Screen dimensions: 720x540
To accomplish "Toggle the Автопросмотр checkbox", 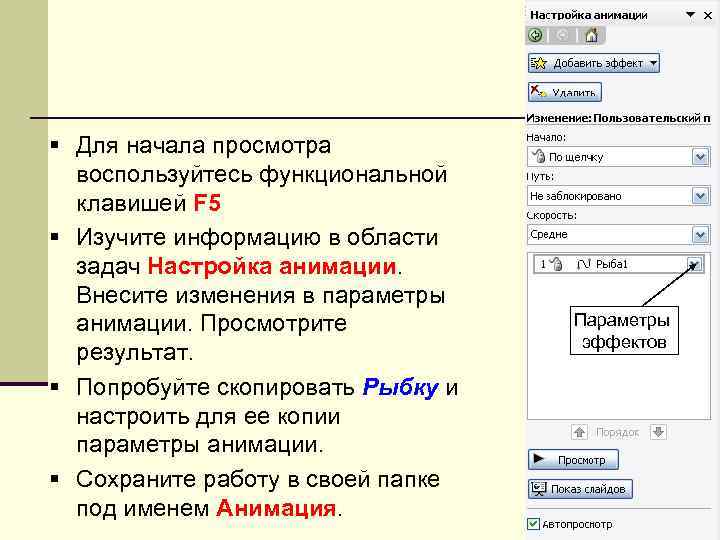I will point(533,524).
